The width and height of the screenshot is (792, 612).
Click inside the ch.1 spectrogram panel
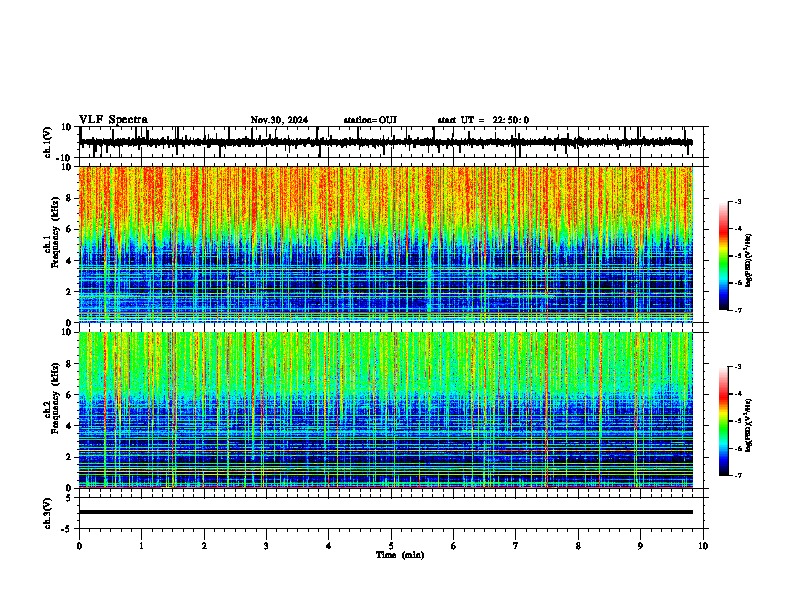[x=386, y=244]
